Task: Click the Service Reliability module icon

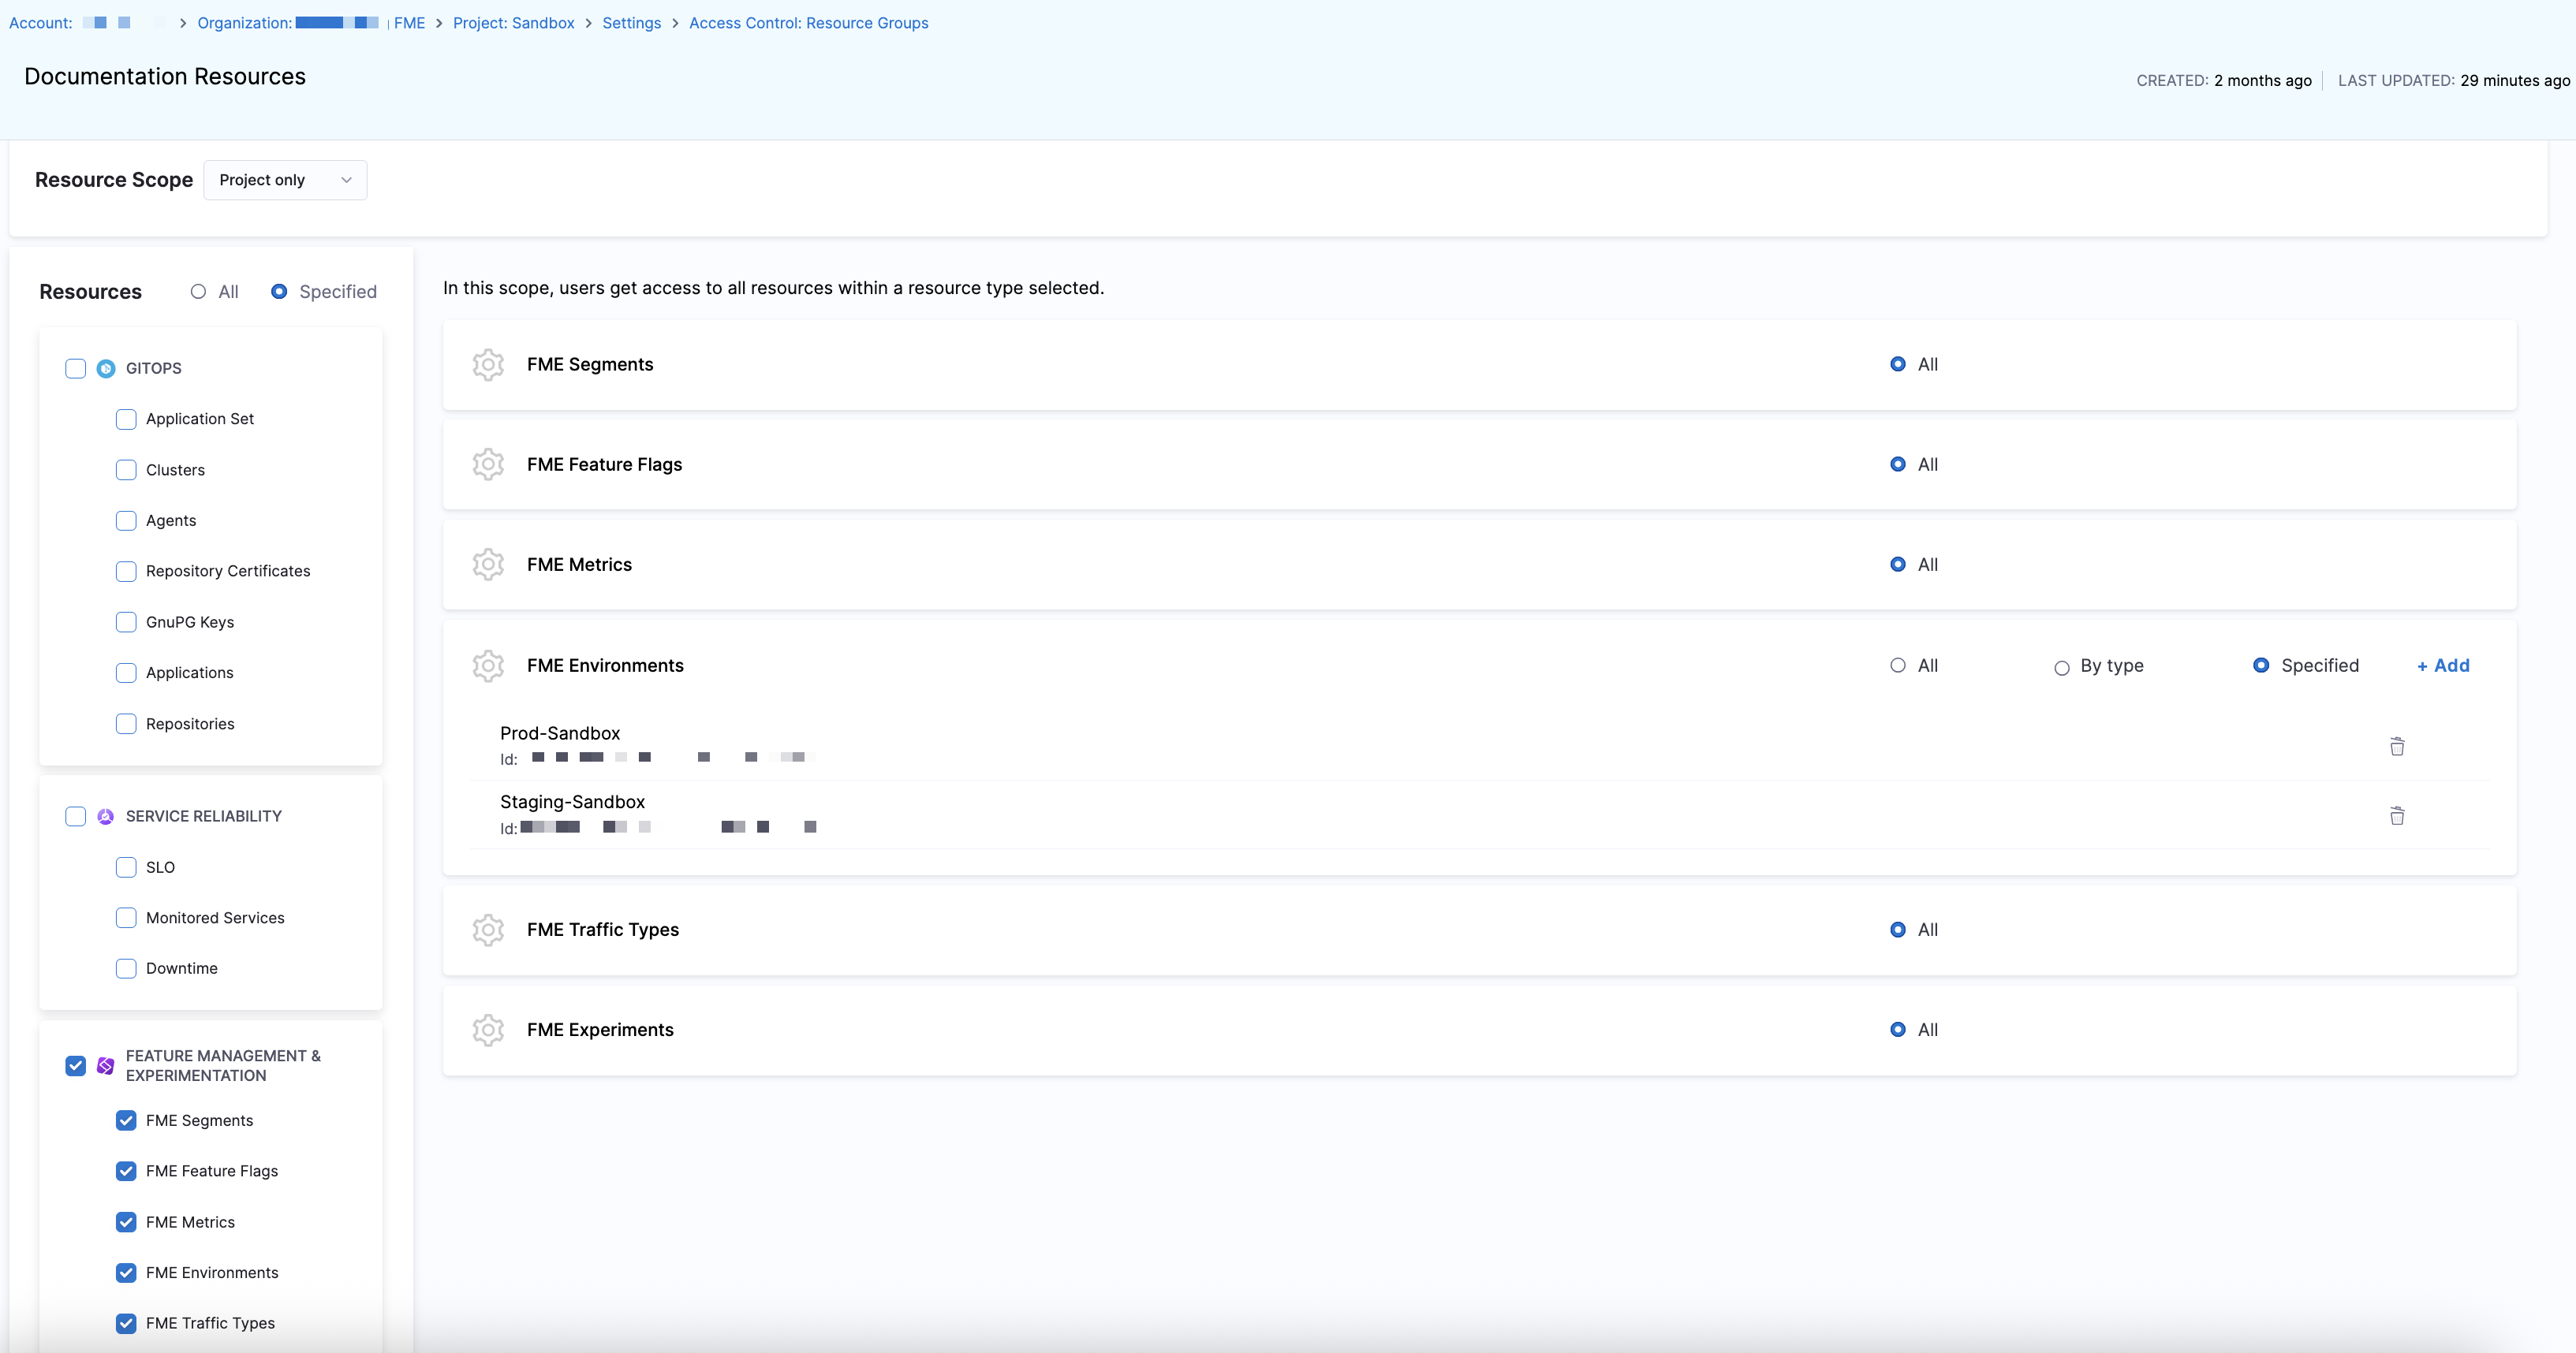Action: coord(106,816)
